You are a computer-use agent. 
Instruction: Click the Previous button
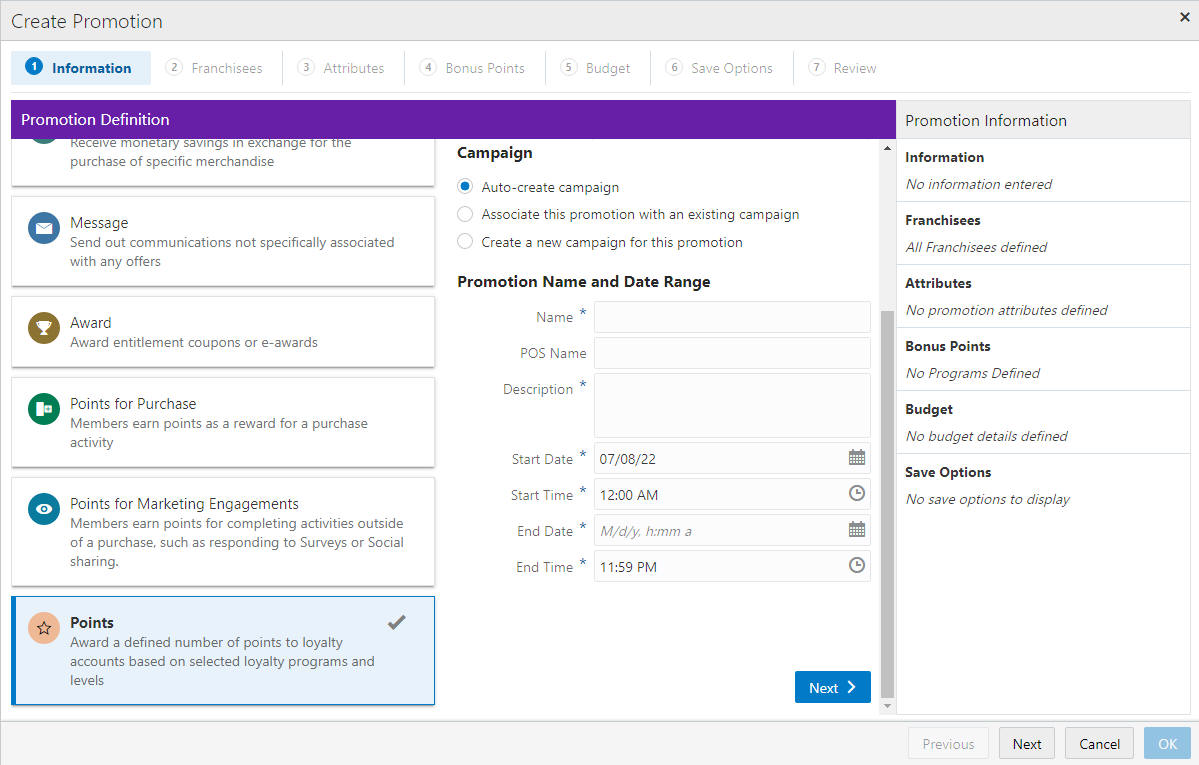(x=948, y=744)
